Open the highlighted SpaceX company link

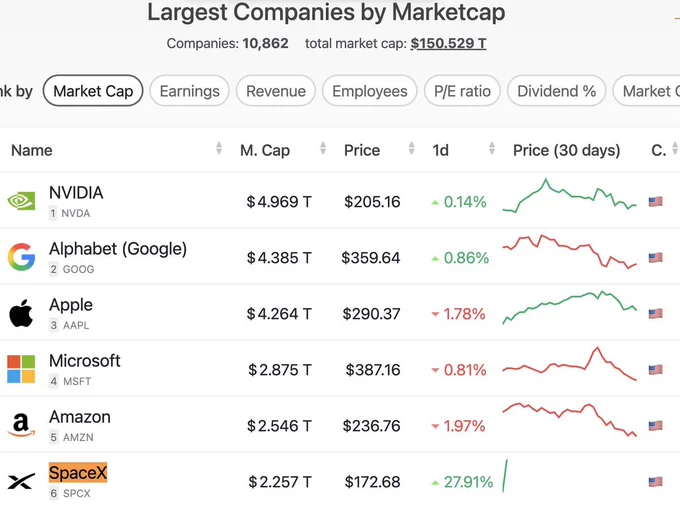tap(78, 472)
